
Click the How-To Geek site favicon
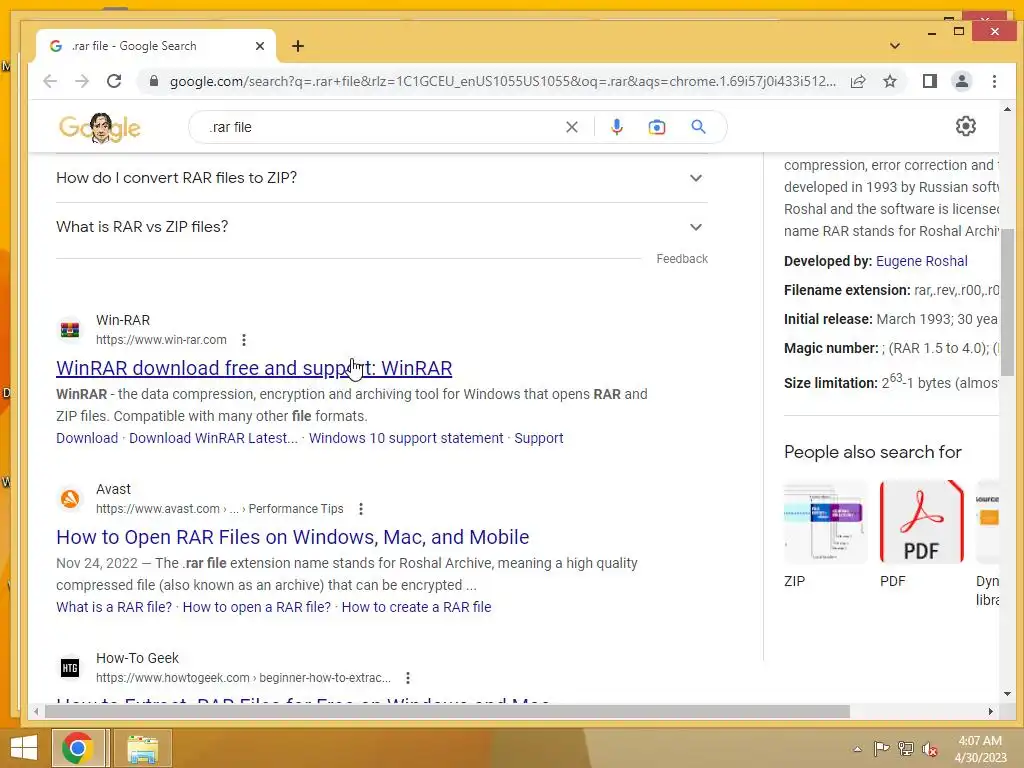70,667
